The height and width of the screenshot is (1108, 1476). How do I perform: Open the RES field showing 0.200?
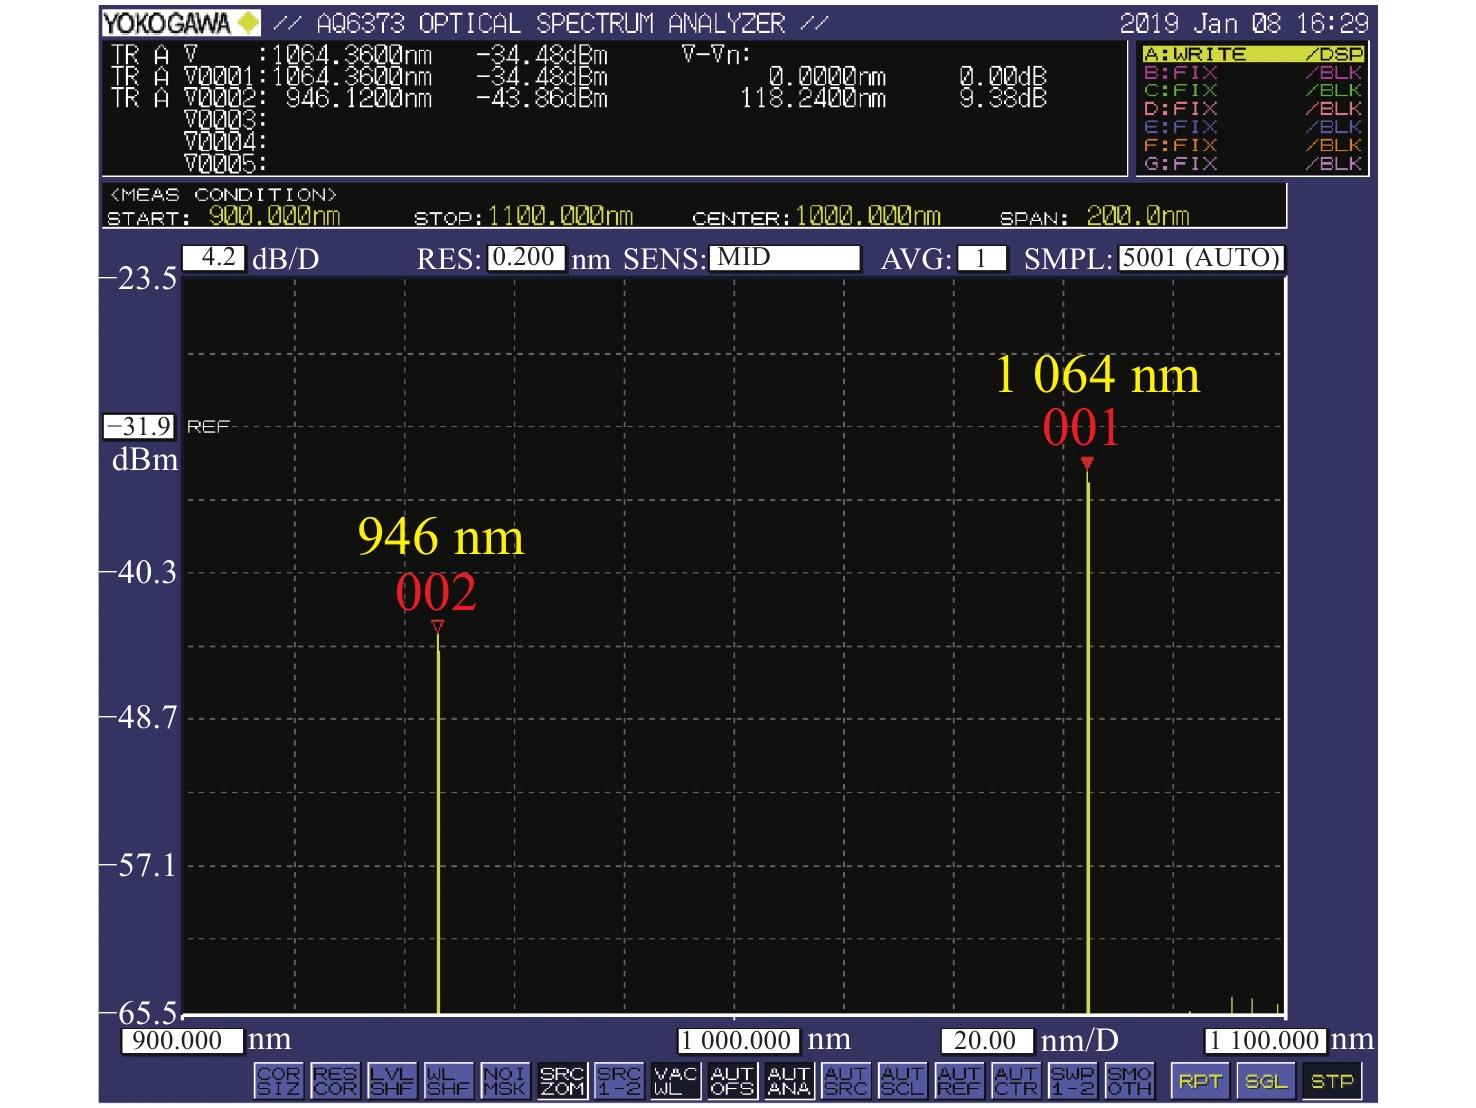(526, 258)
